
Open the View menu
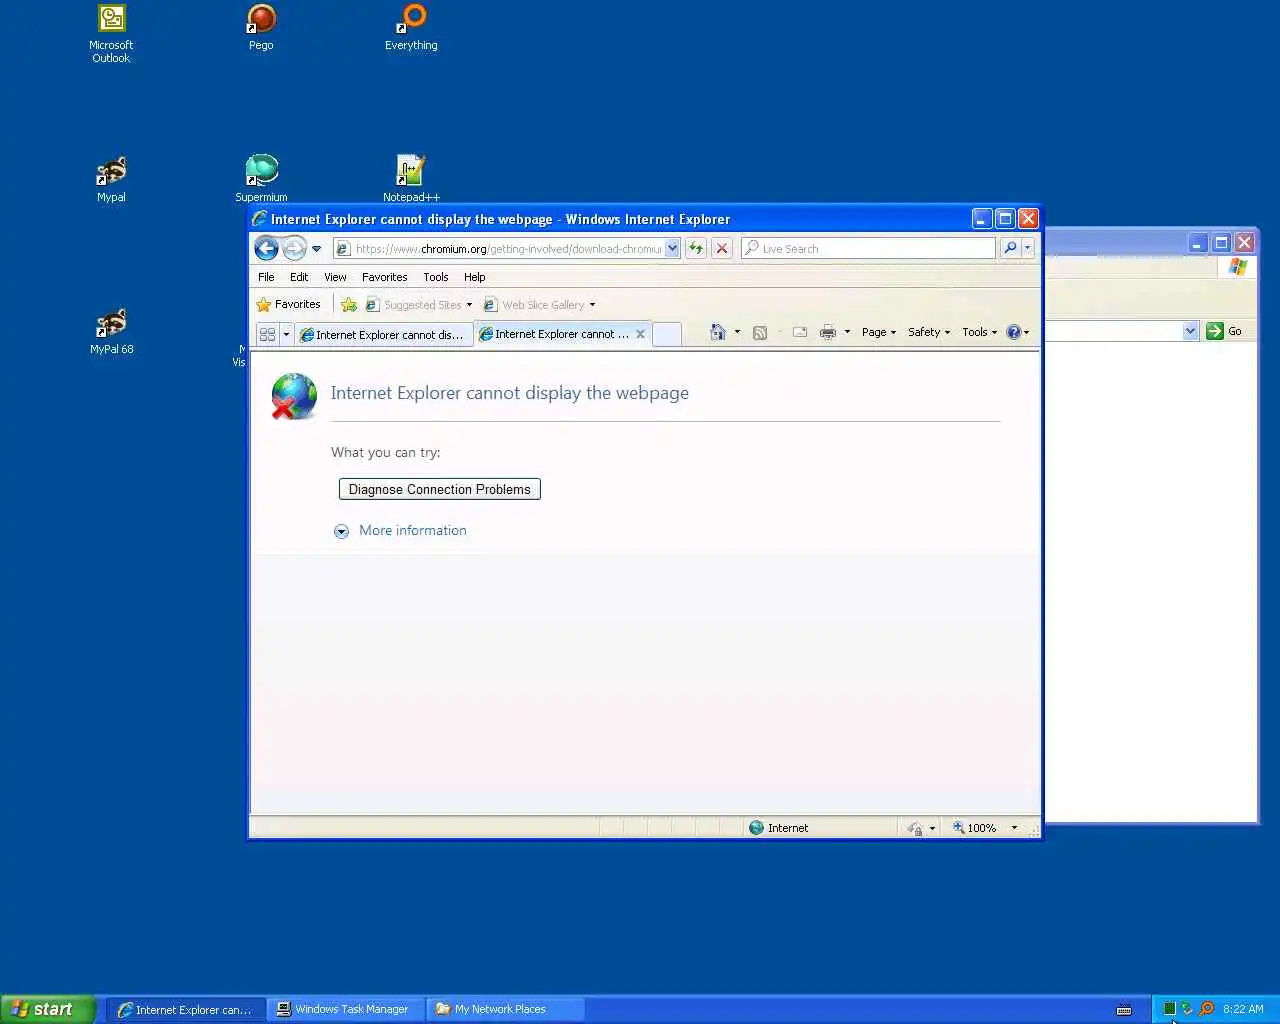pyautogui.click(x=335, y=277)
